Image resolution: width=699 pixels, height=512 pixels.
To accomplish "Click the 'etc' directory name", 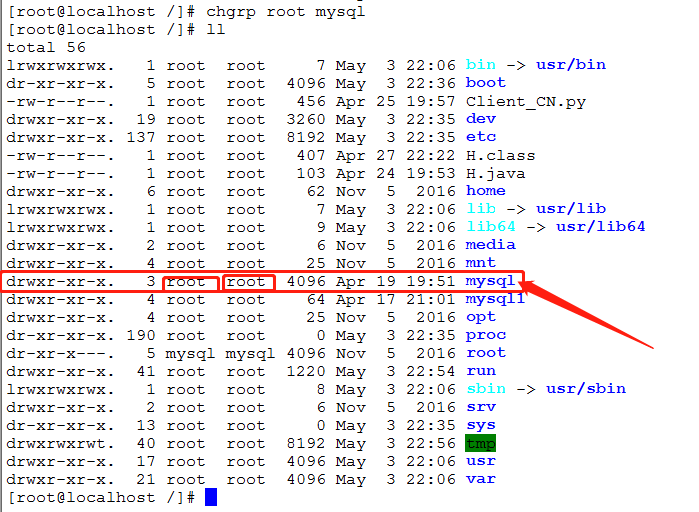I will coord(481,137).
